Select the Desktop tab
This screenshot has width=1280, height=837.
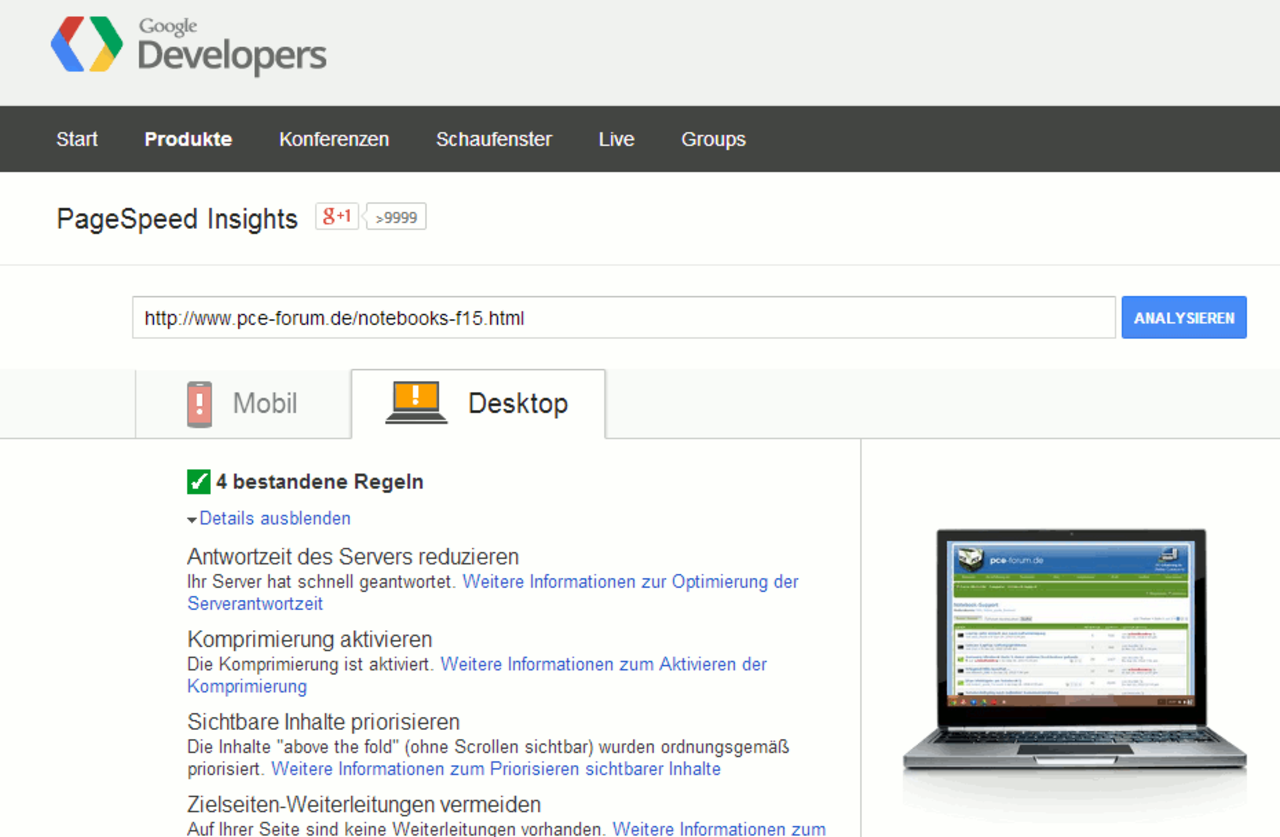click(x=478, y=404)
